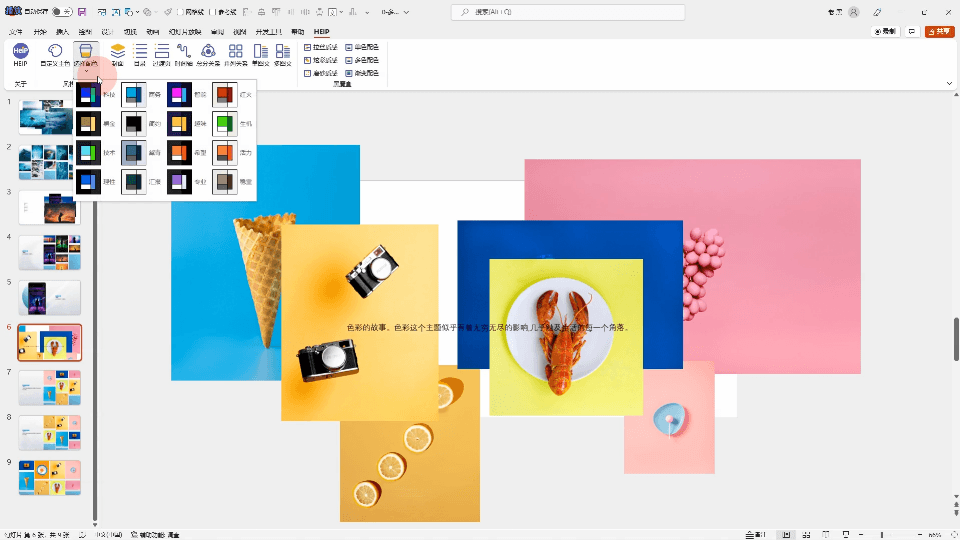Click the stacked layers icon in ribbon

[x=118, y=51]
